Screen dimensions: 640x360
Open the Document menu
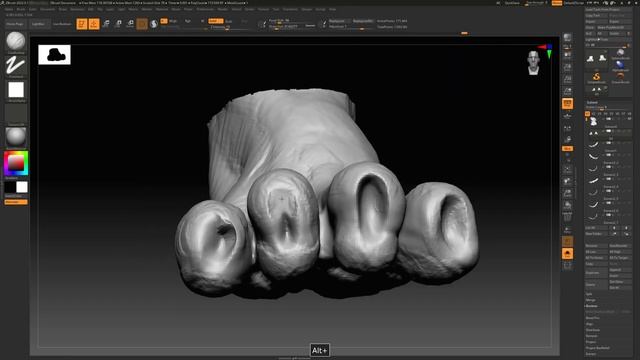point(47,9)
